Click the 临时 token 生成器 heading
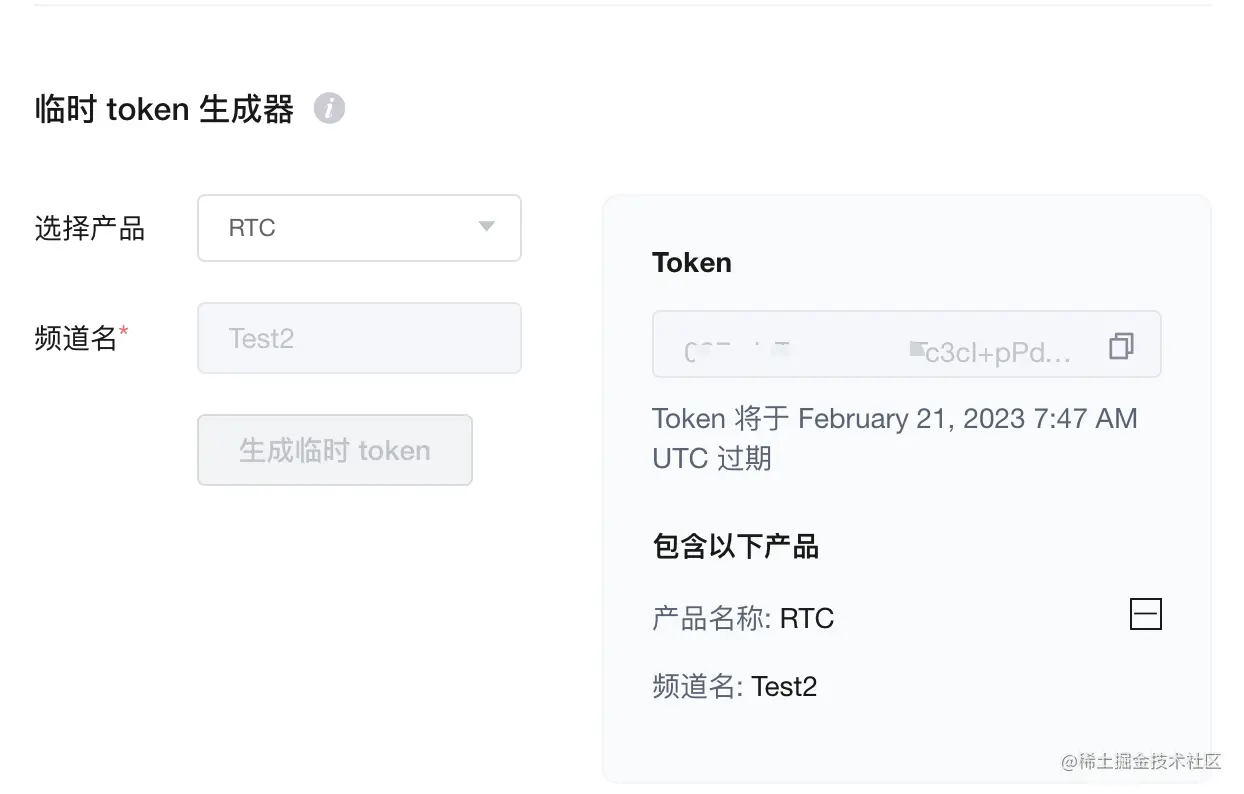 164,108
